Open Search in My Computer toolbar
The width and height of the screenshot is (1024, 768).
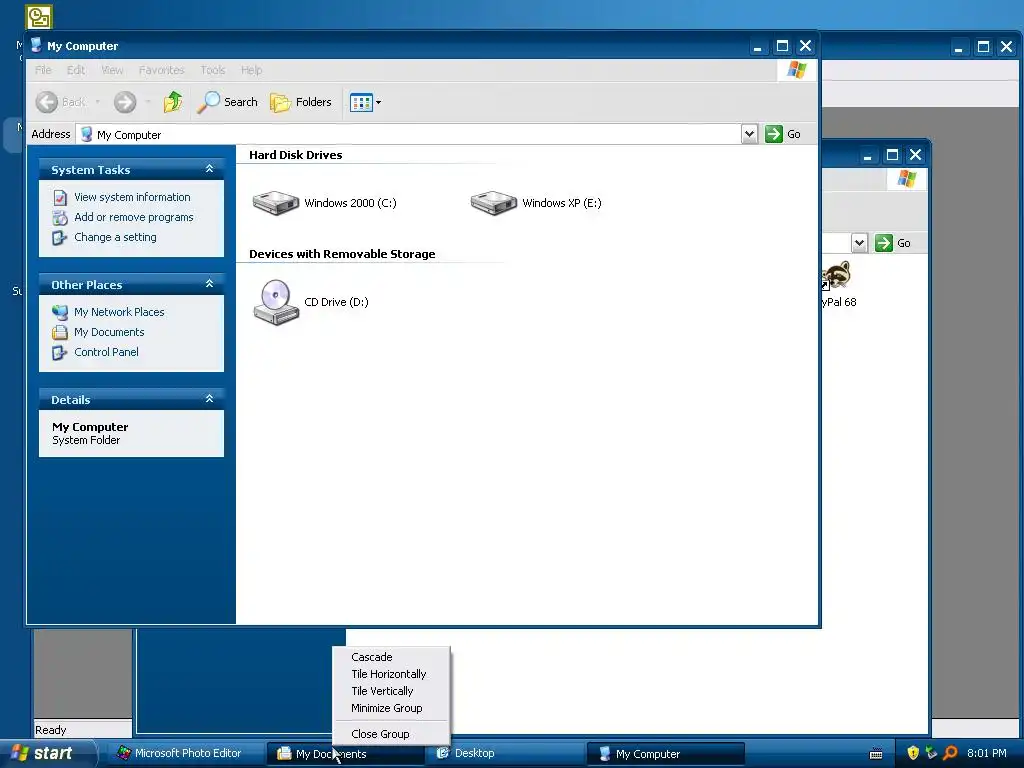pos(227,102)
